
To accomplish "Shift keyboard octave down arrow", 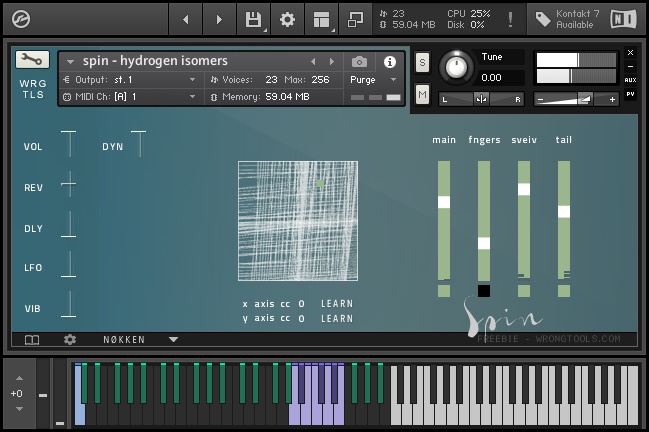I will (x=19, y=409).
